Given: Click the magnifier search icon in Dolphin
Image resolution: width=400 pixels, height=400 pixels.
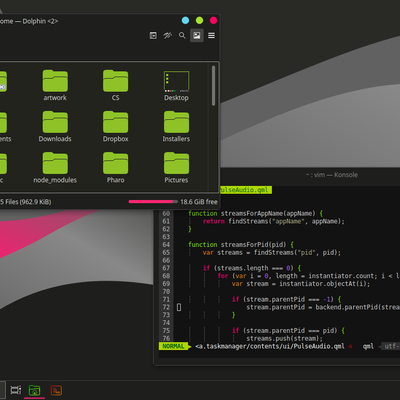Looking at the screenshot, I should pyautogui.click(x=182, y=35).
